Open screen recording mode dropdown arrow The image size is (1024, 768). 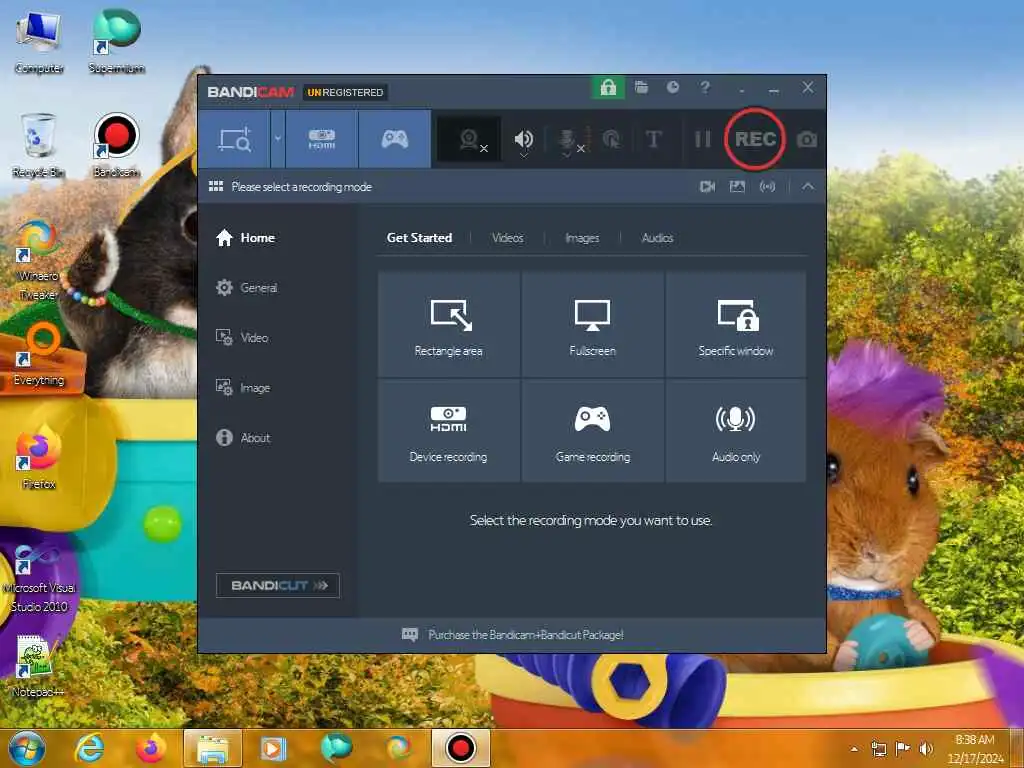click(278, 139)
